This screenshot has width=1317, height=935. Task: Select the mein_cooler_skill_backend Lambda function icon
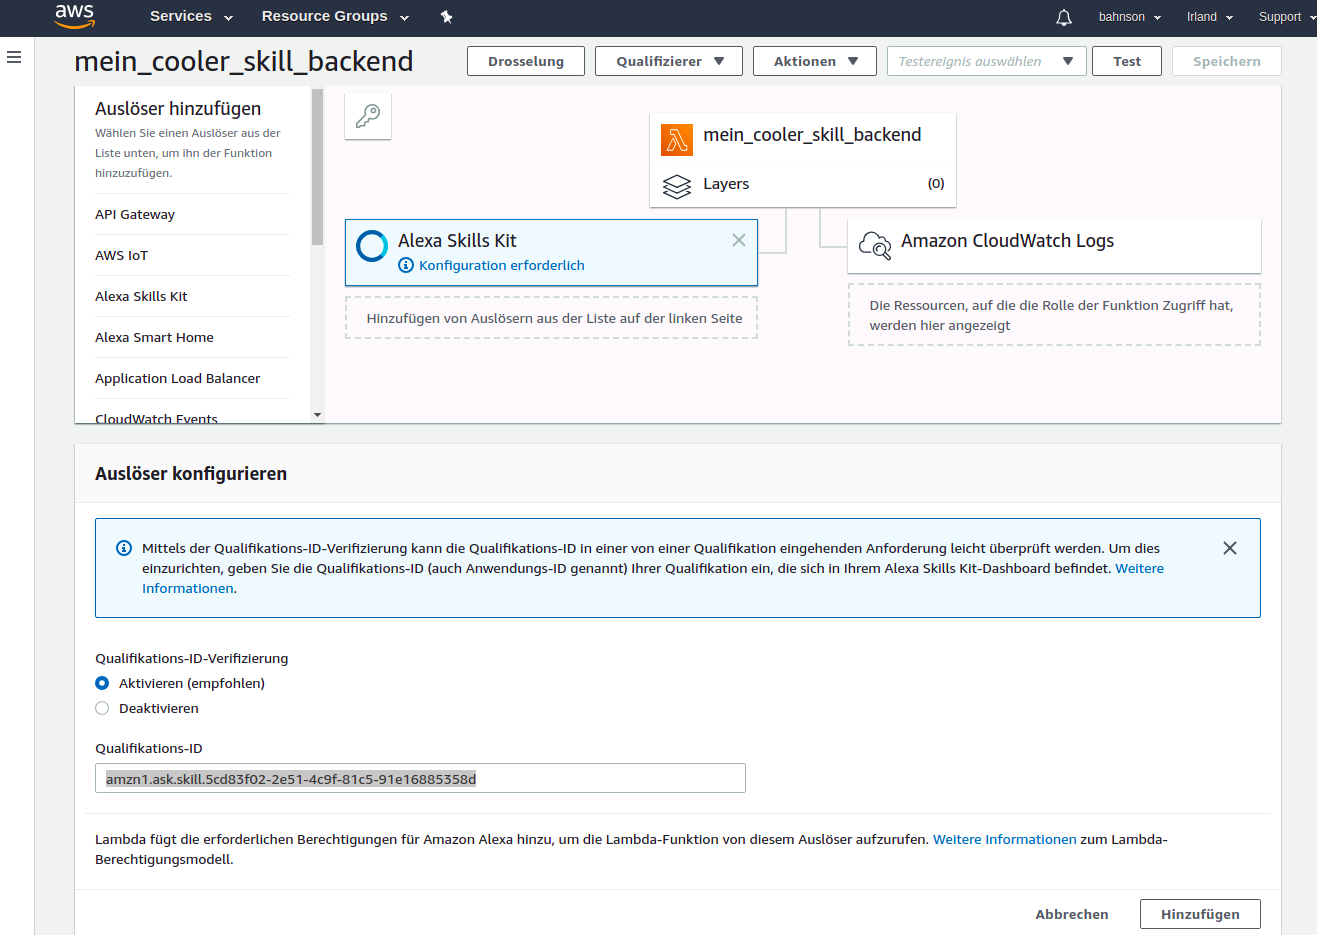pyautogui.click(x=676, y=134)
